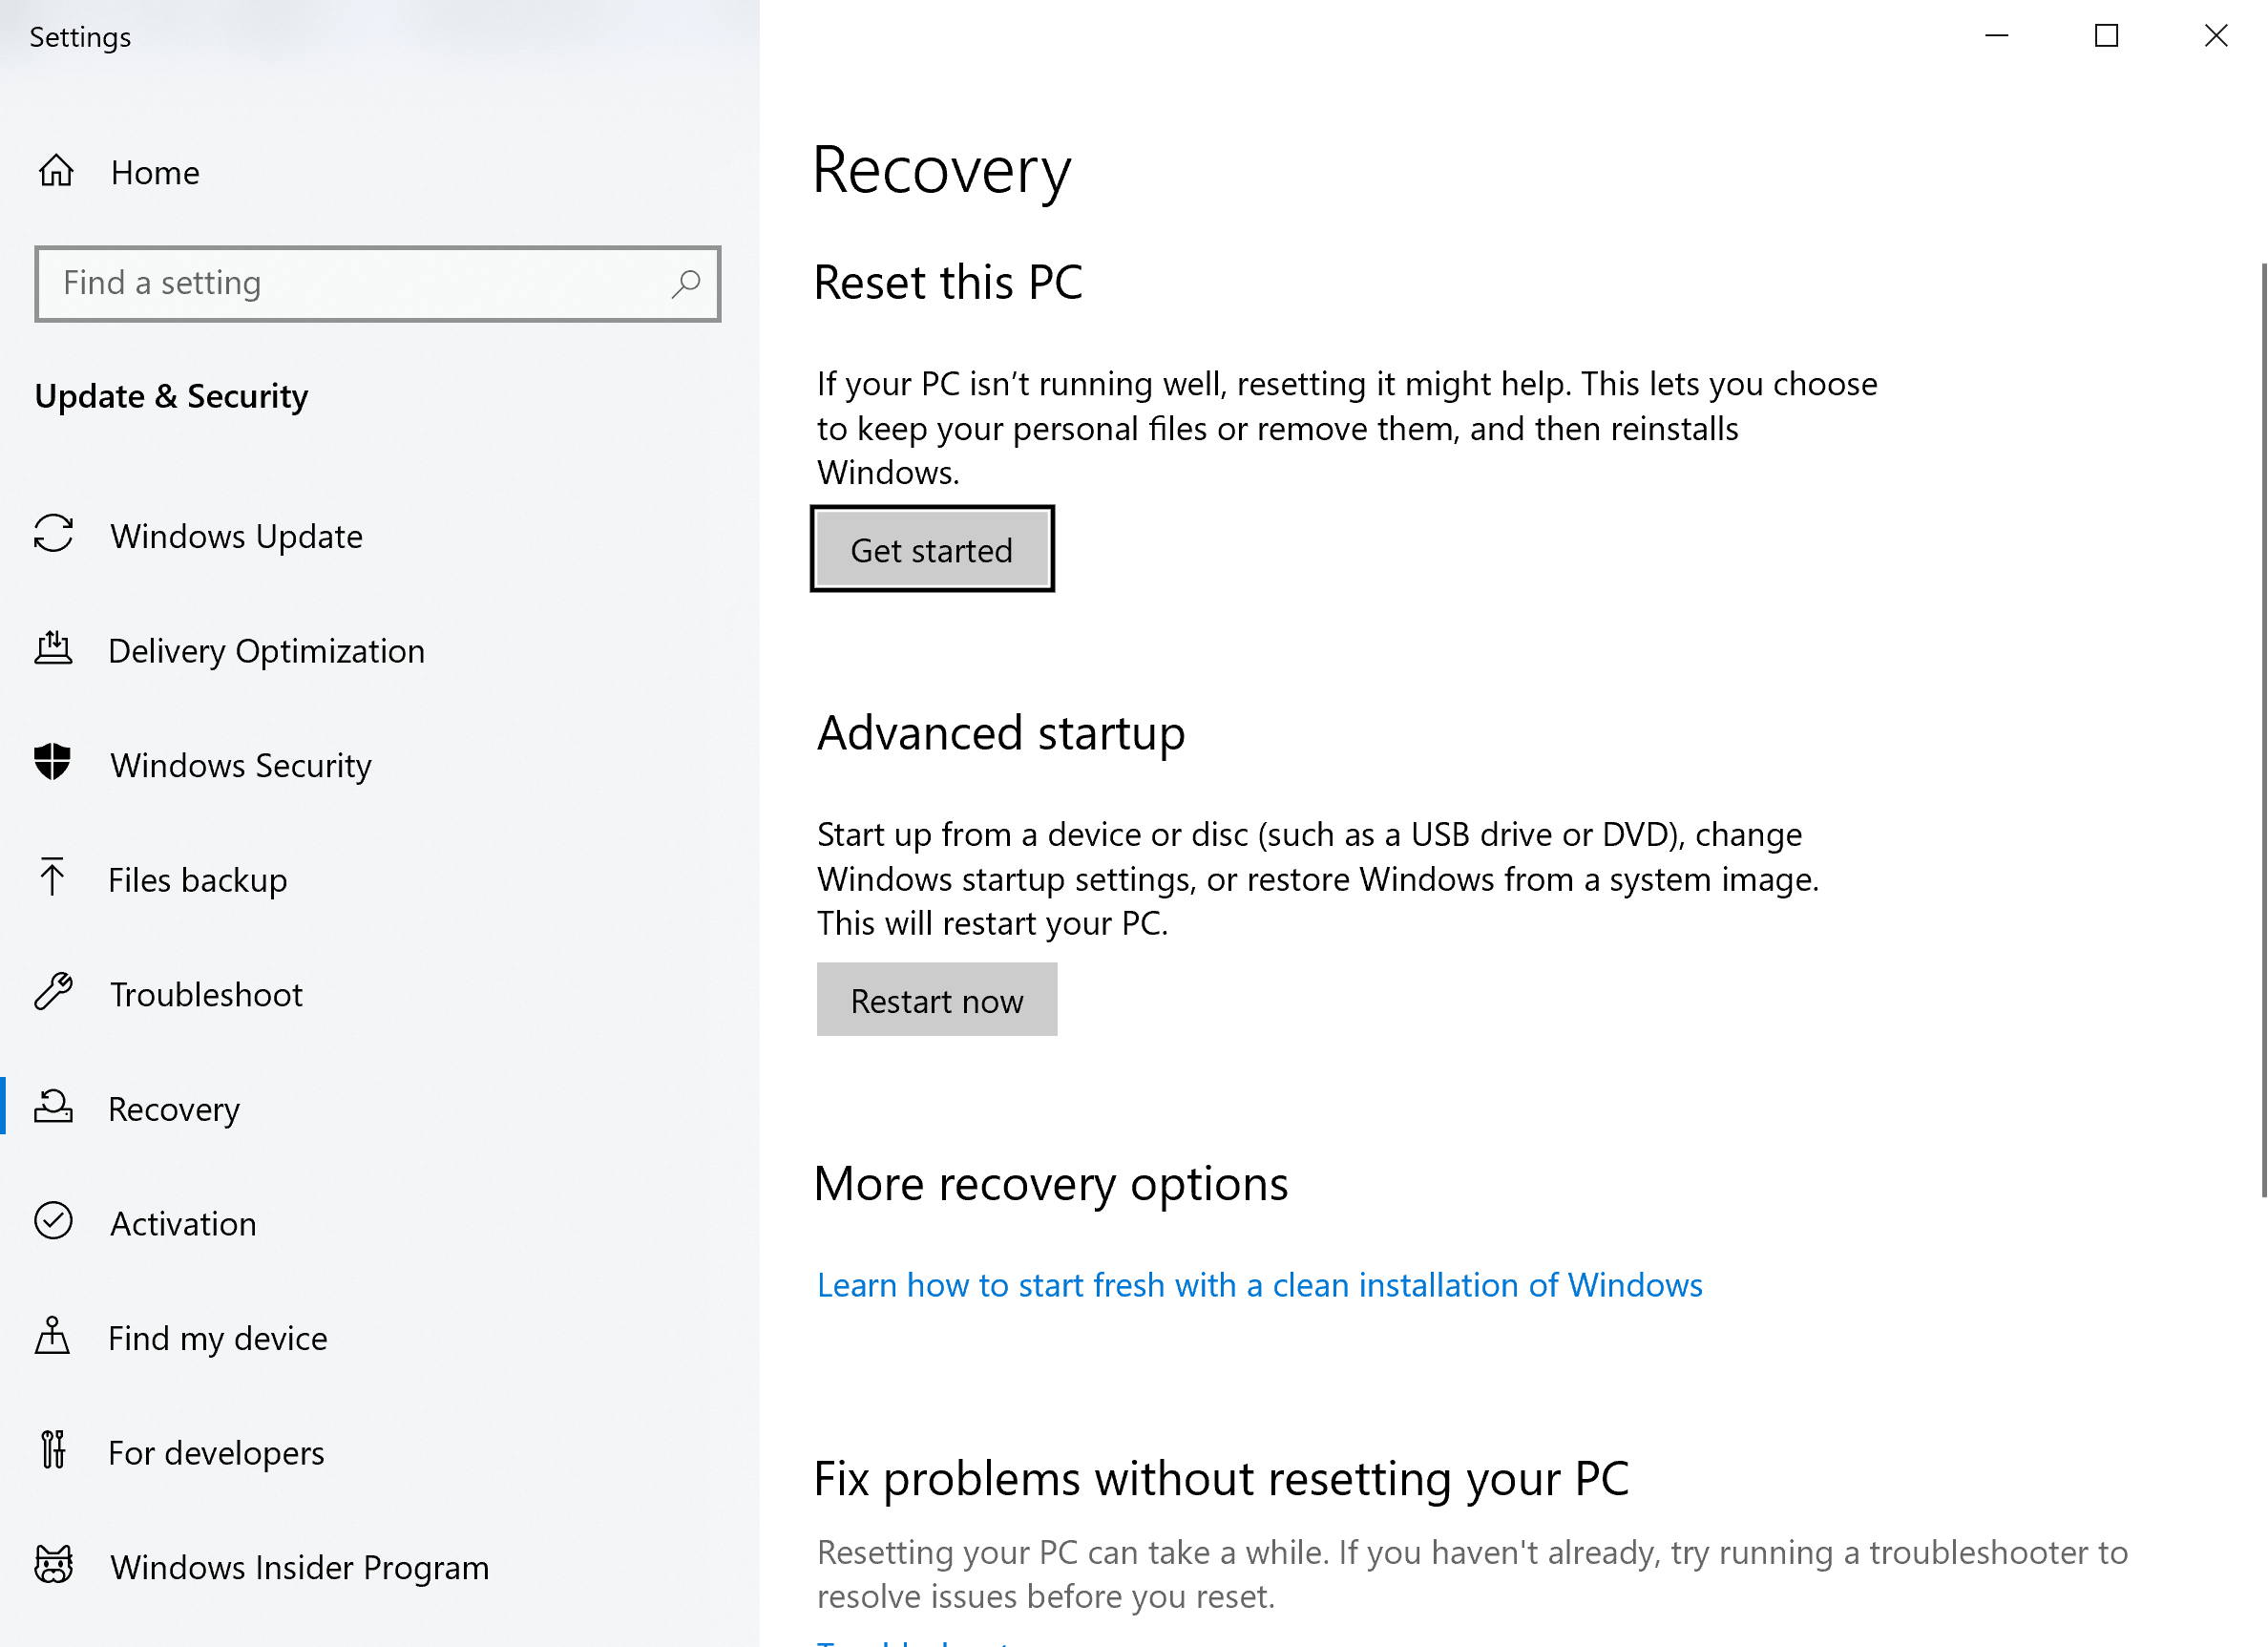Select Home in the navigation pane

154,171
